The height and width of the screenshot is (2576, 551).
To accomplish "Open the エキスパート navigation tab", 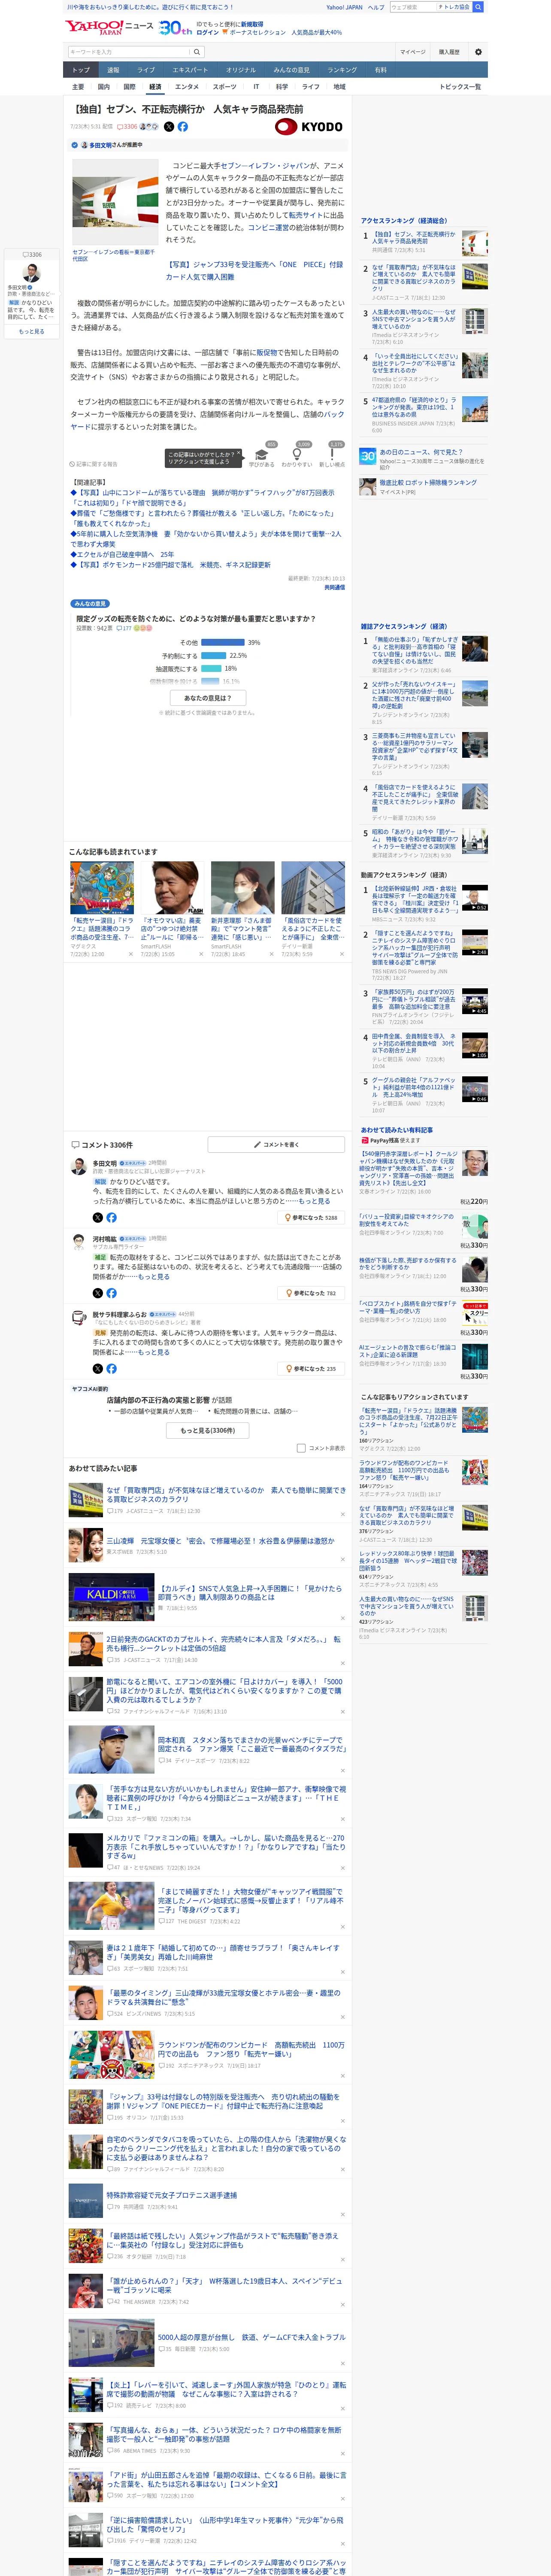I will [190, 70].
